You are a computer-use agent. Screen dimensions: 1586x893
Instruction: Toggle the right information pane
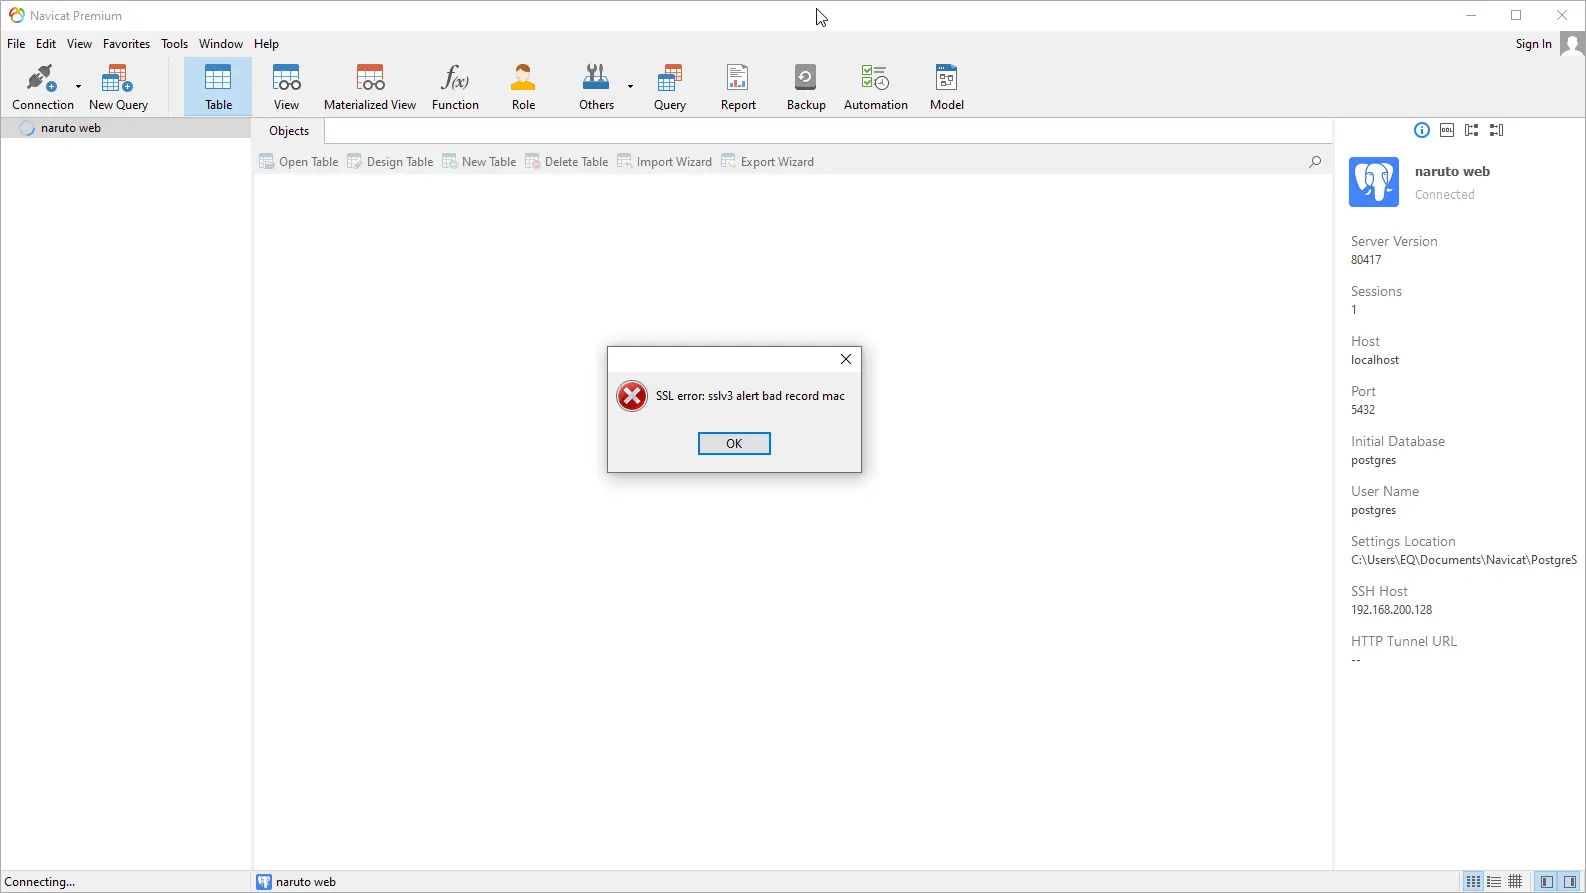pyautogui.click(x=1570, y=882)
